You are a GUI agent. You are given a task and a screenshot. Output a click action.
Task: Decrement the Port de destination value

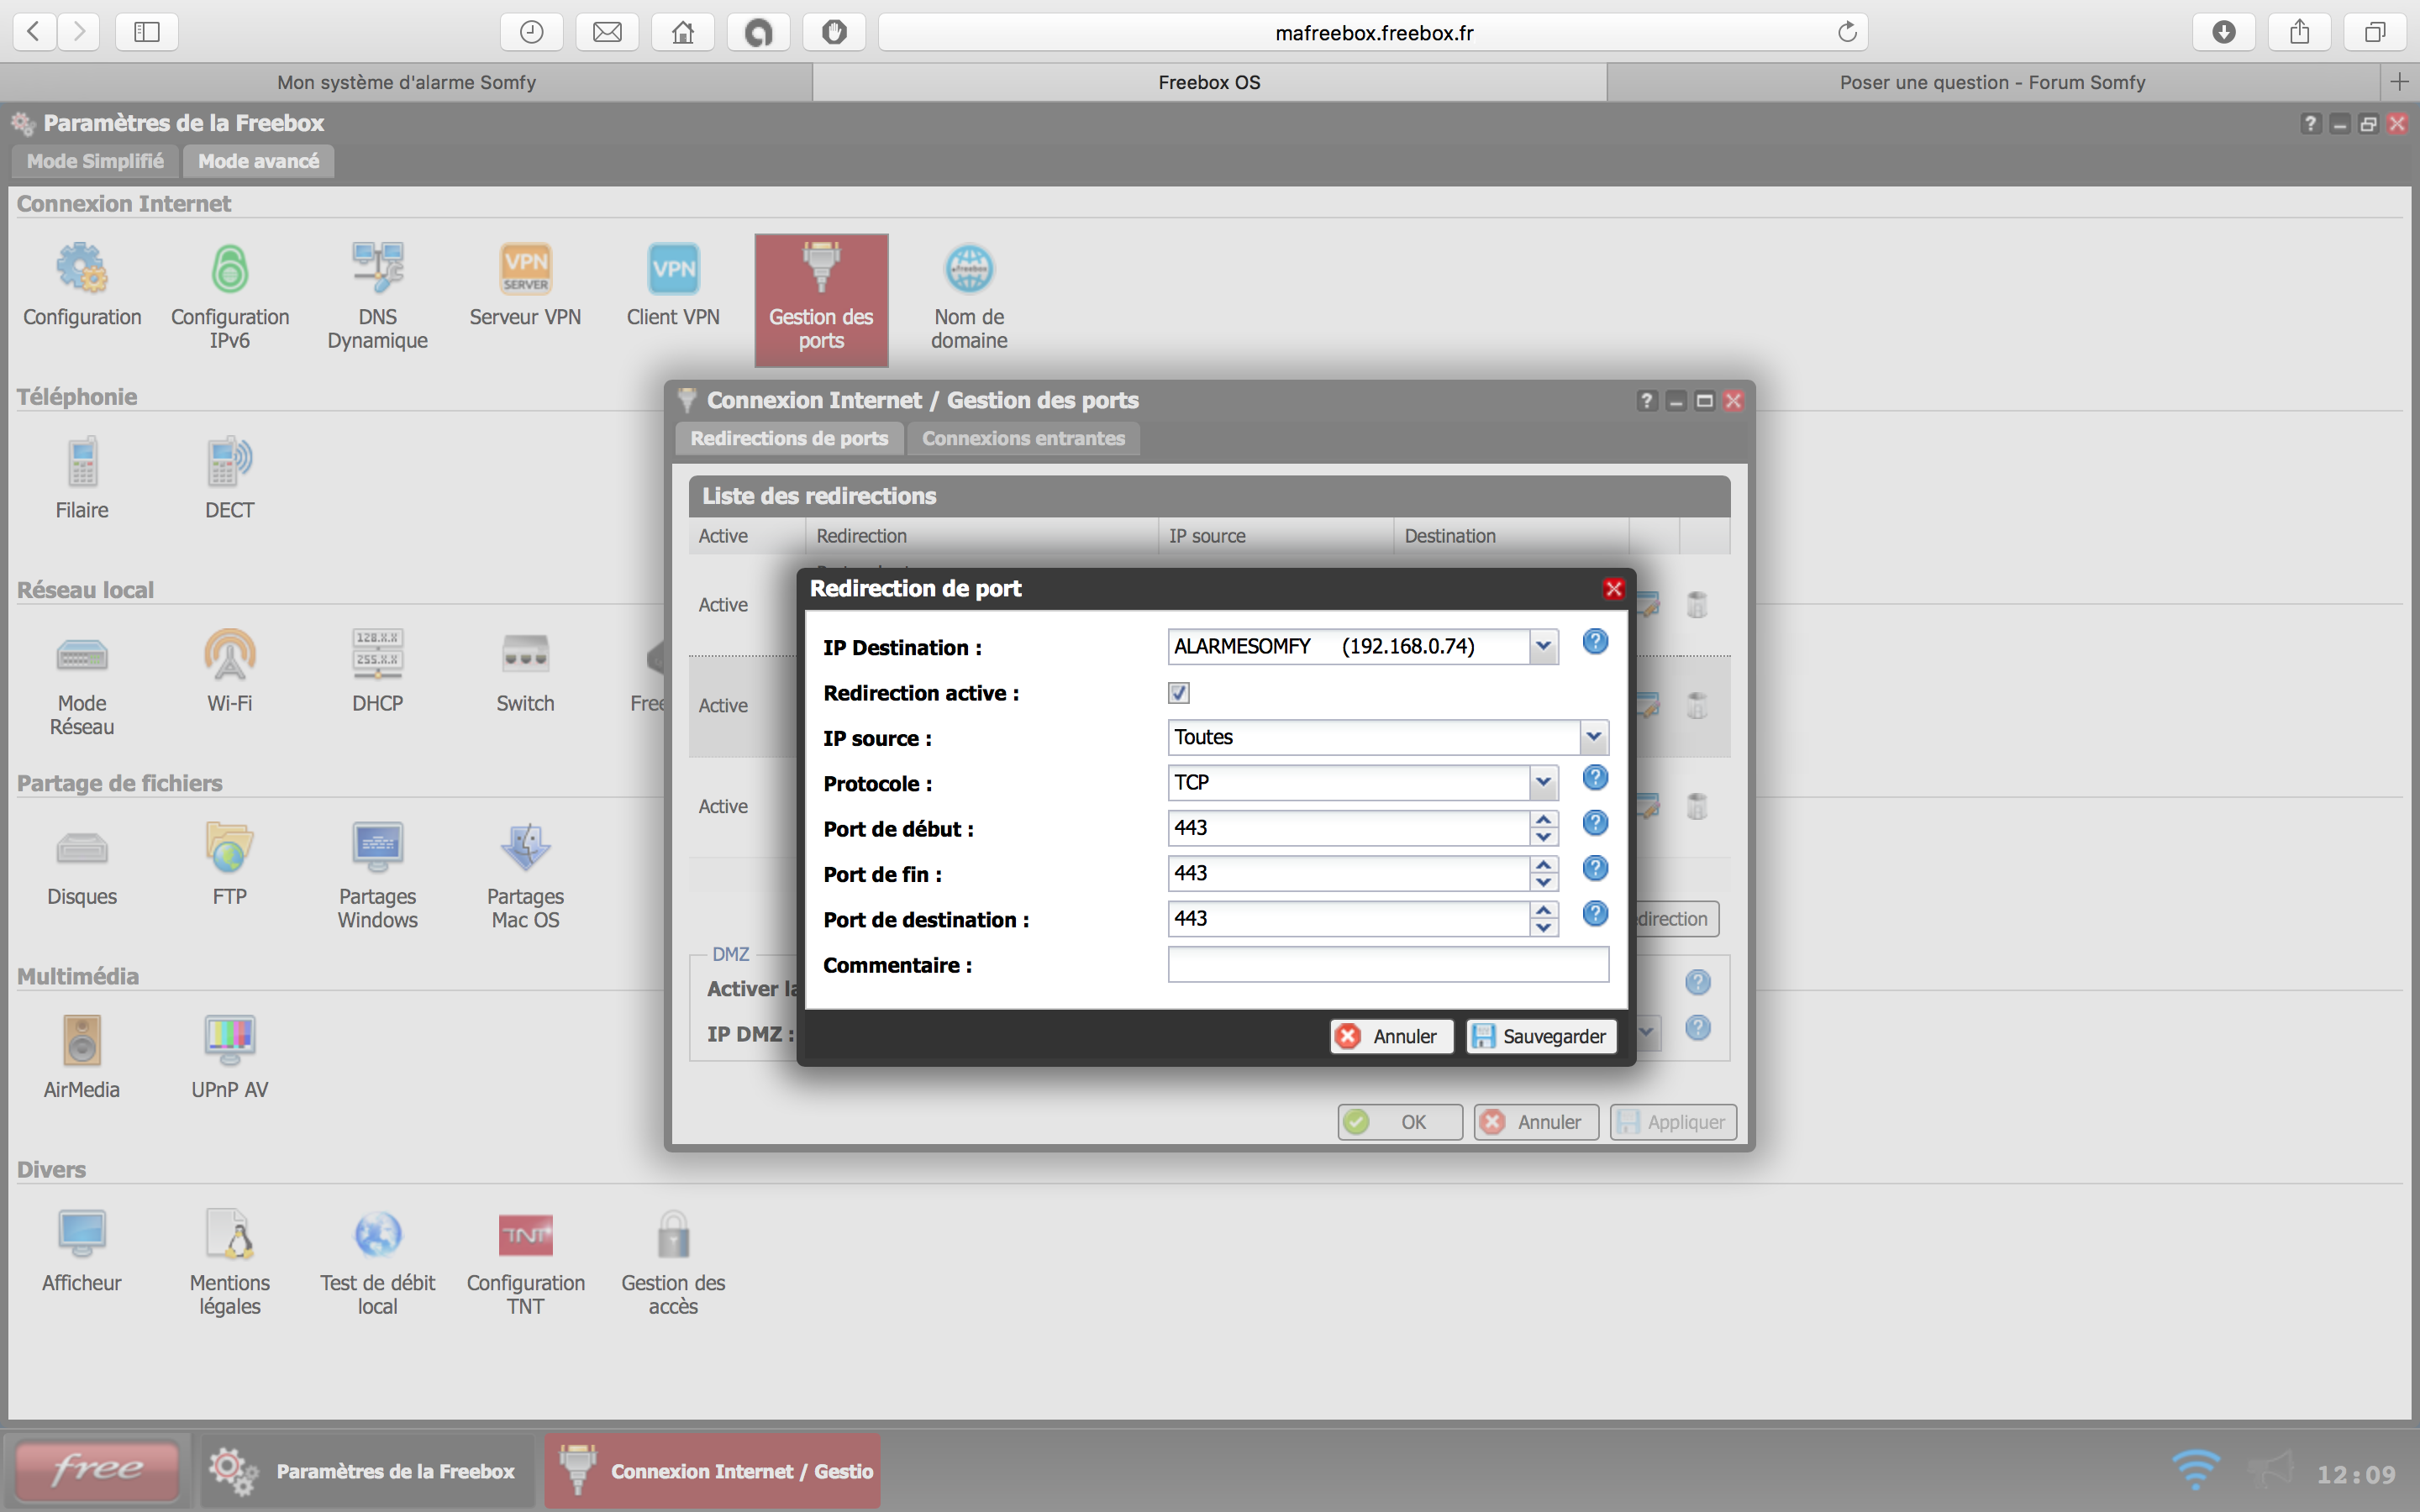click(x=1544, y=928)
